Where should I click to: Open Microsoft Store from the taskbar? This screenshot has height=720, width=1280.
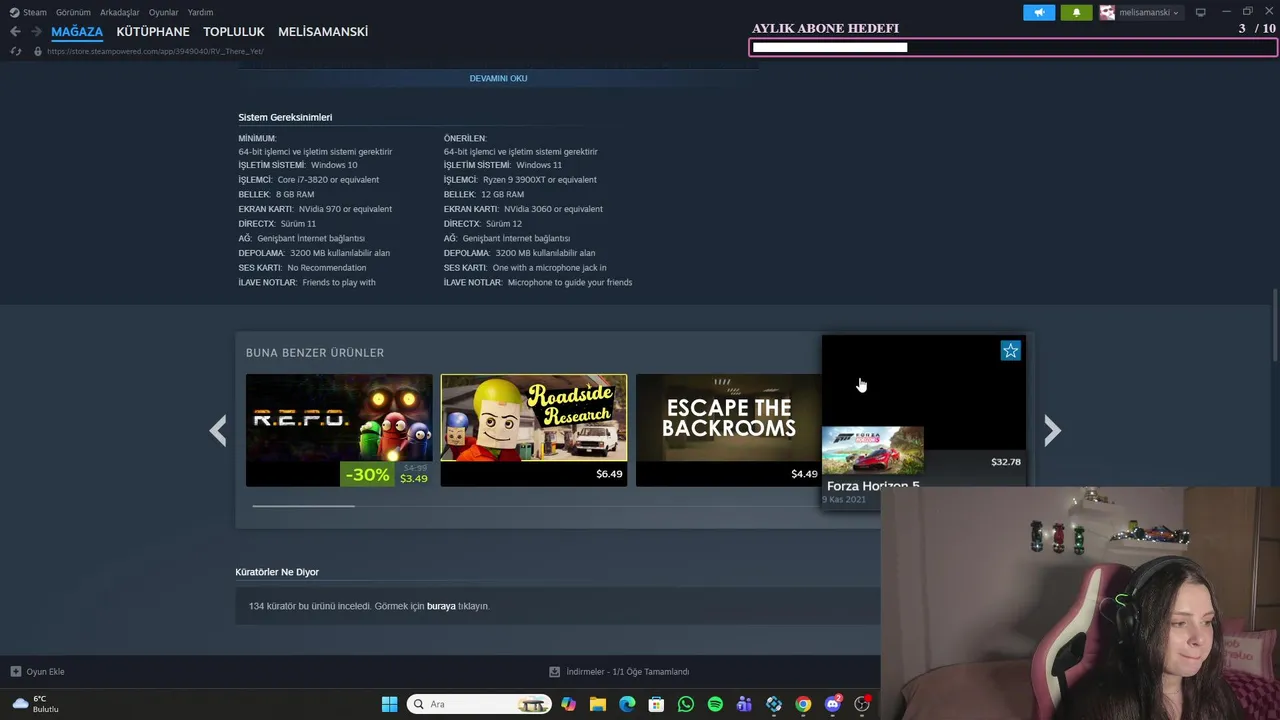click(x=656, y=704)
